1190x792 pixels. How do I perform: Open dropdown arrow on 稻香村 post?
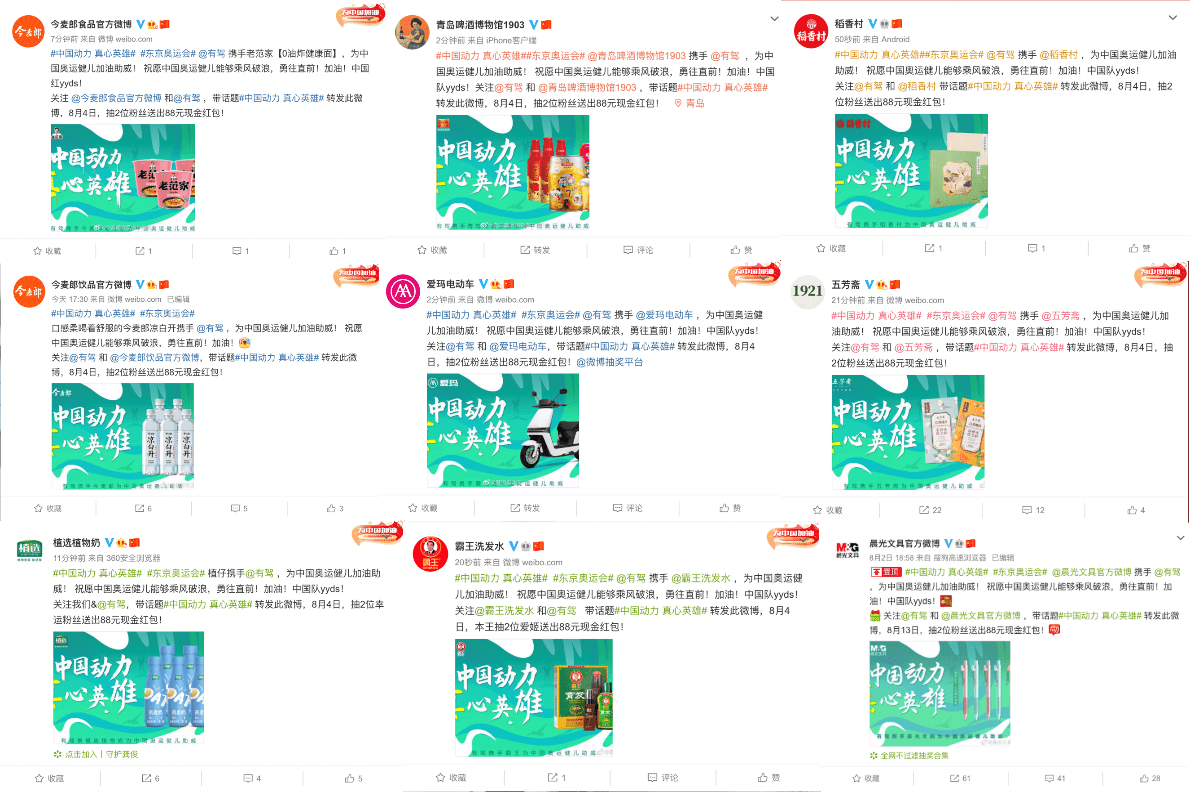(x=1173, y=17)
